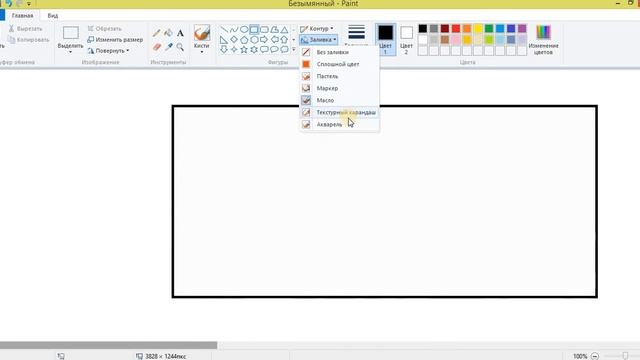Select the left arrow shape

274,40
